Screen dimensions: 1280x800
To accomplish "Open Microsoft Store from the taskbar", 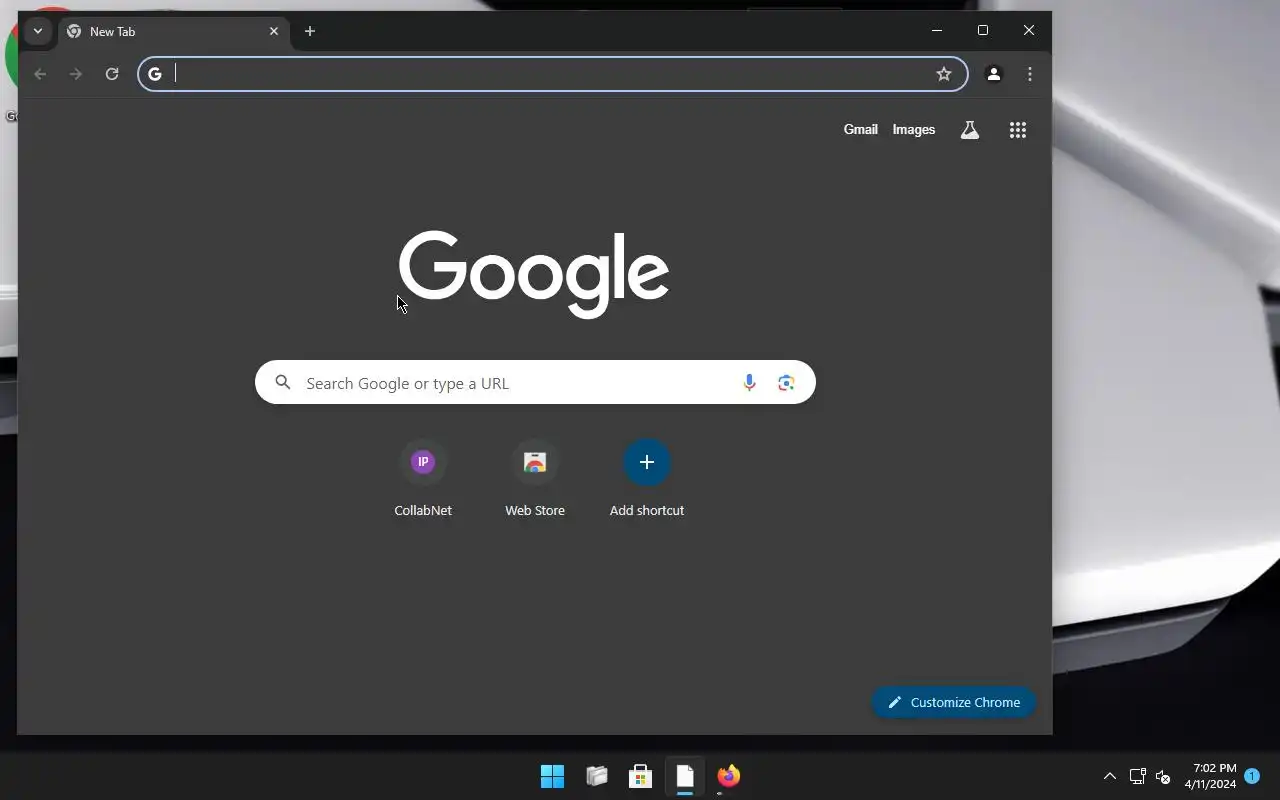I will pos(641,776).
